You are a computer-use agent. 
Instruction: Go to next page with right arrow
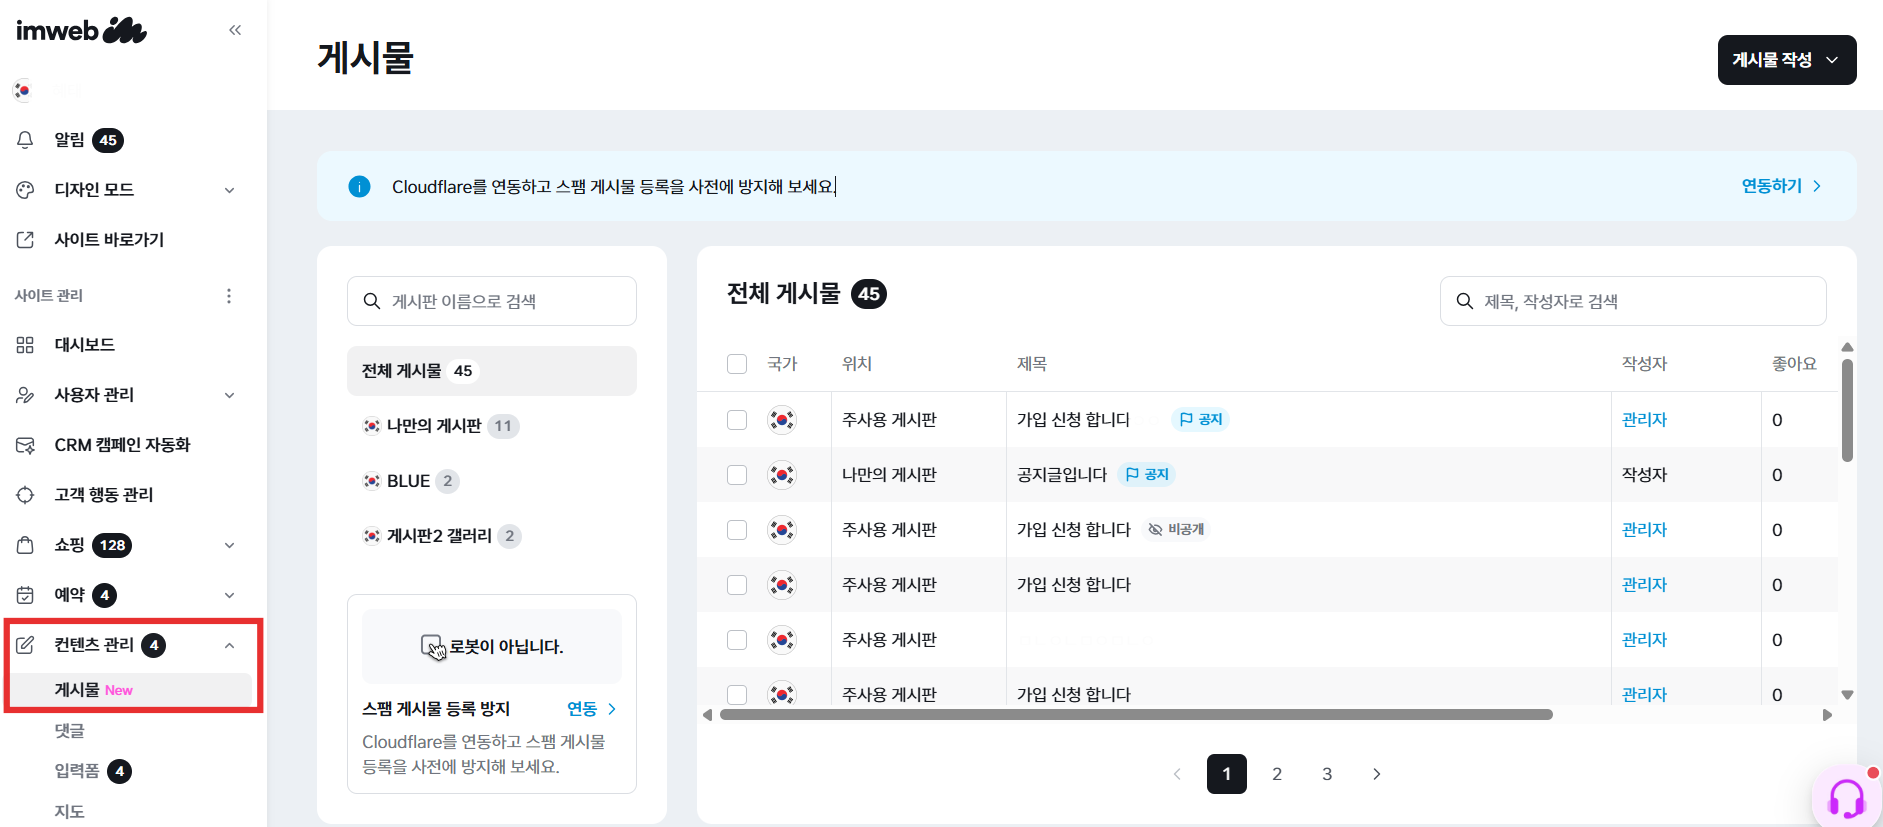pos(1377,774)
